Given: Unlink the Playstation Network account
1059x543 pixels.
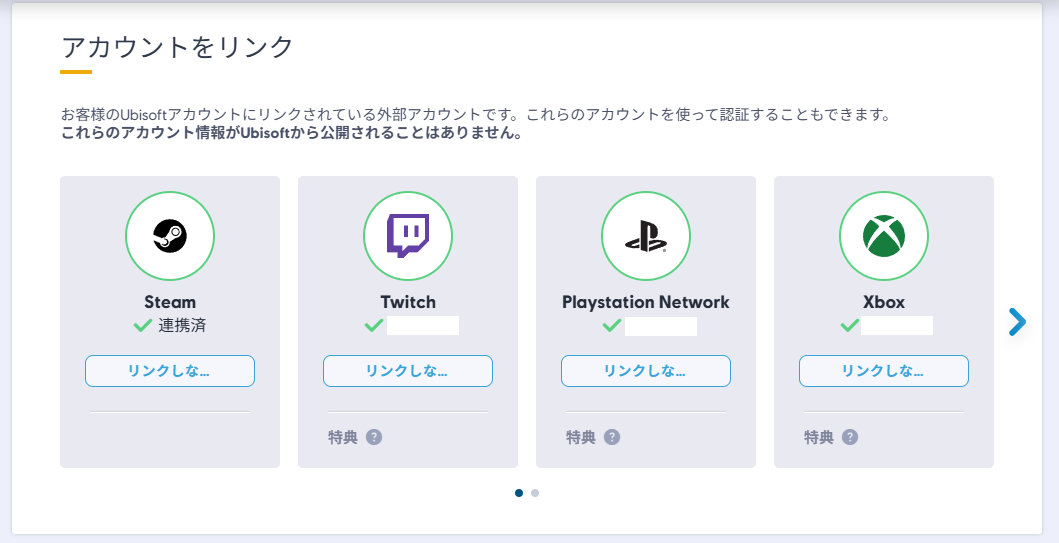Looking at the screenshot, I should 645,371.
